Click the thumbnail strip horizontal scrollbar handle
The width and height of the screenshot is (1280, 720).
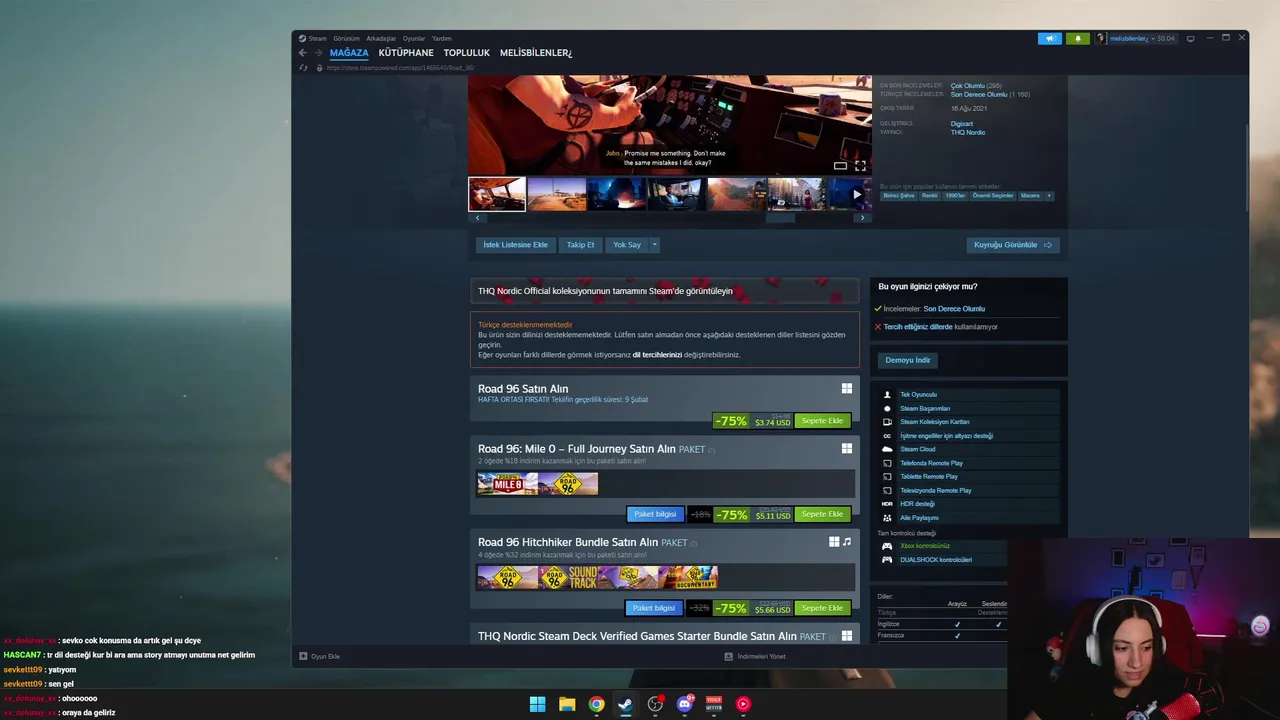click(781, 218)
